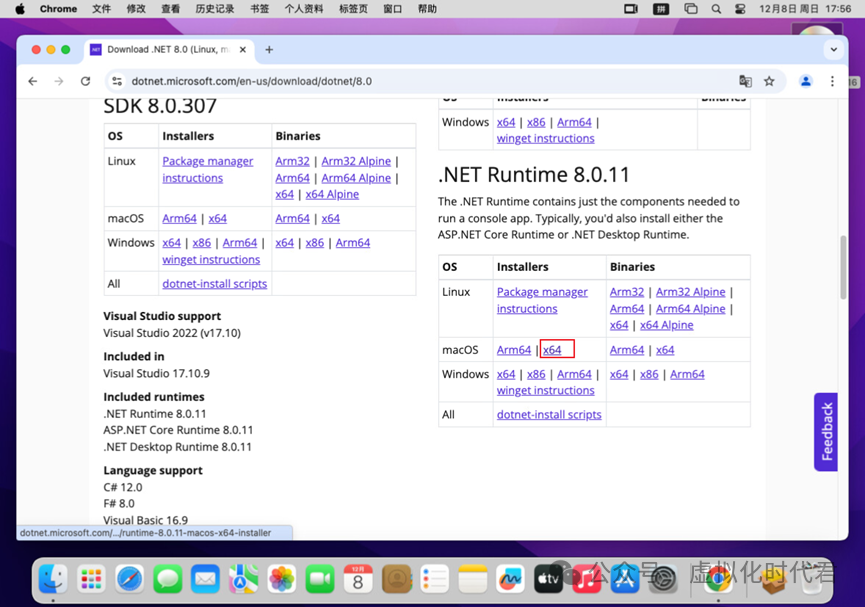
Task: Click the ".NET Runtime 8.0.11" heading
Action: click(533, 175)
